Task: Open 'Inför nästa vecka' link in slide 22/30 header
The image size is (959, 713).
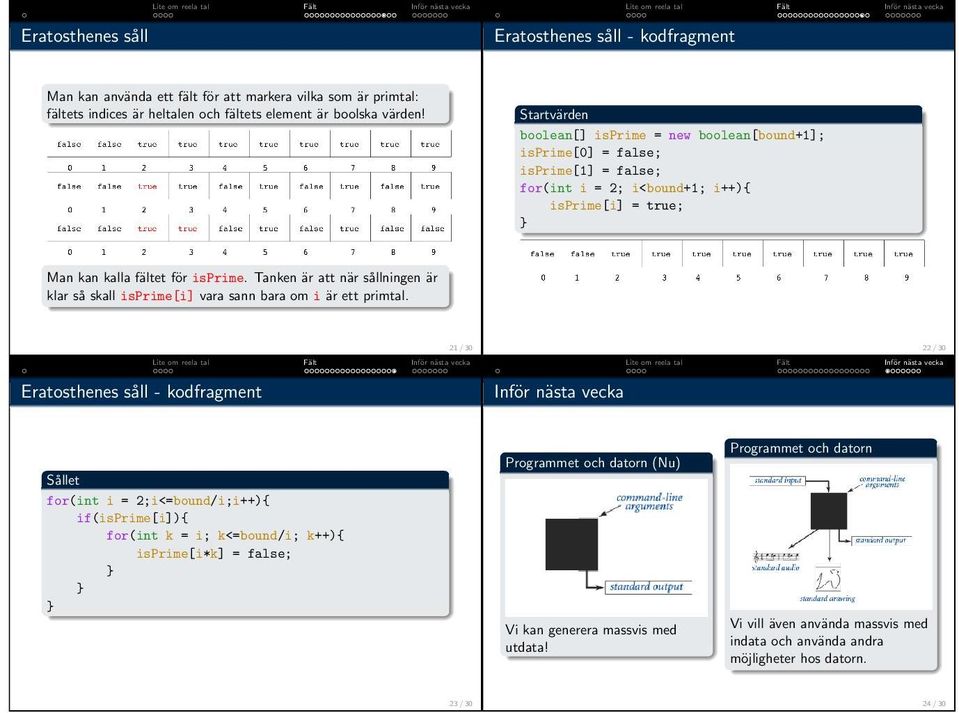Action: [x=913, y=7]
